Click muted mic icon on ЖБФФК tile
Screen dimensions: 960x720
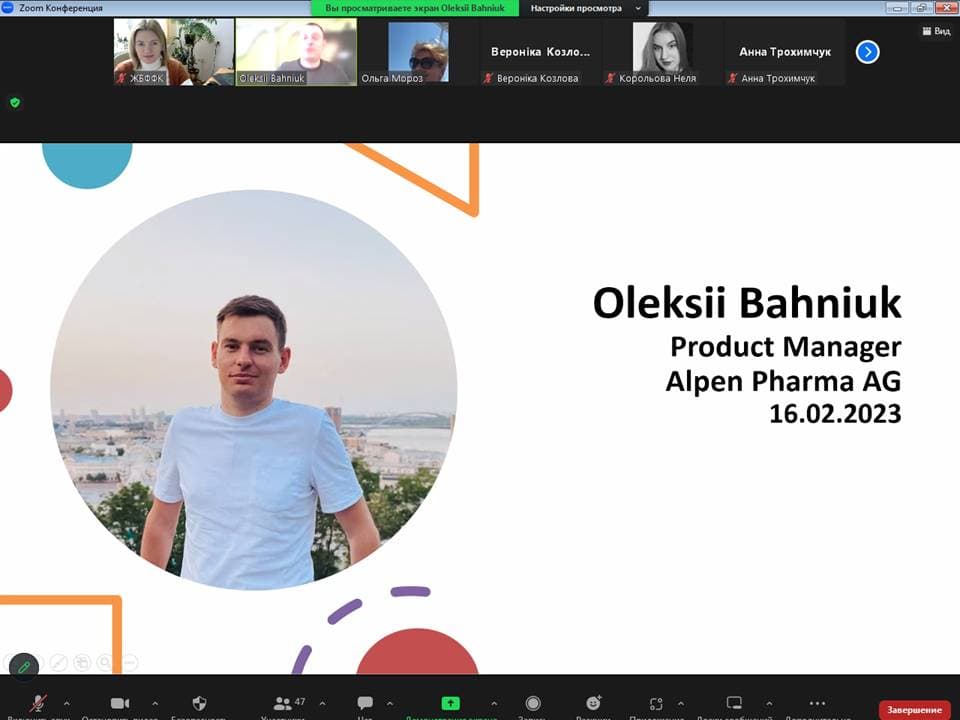point(122,78)
